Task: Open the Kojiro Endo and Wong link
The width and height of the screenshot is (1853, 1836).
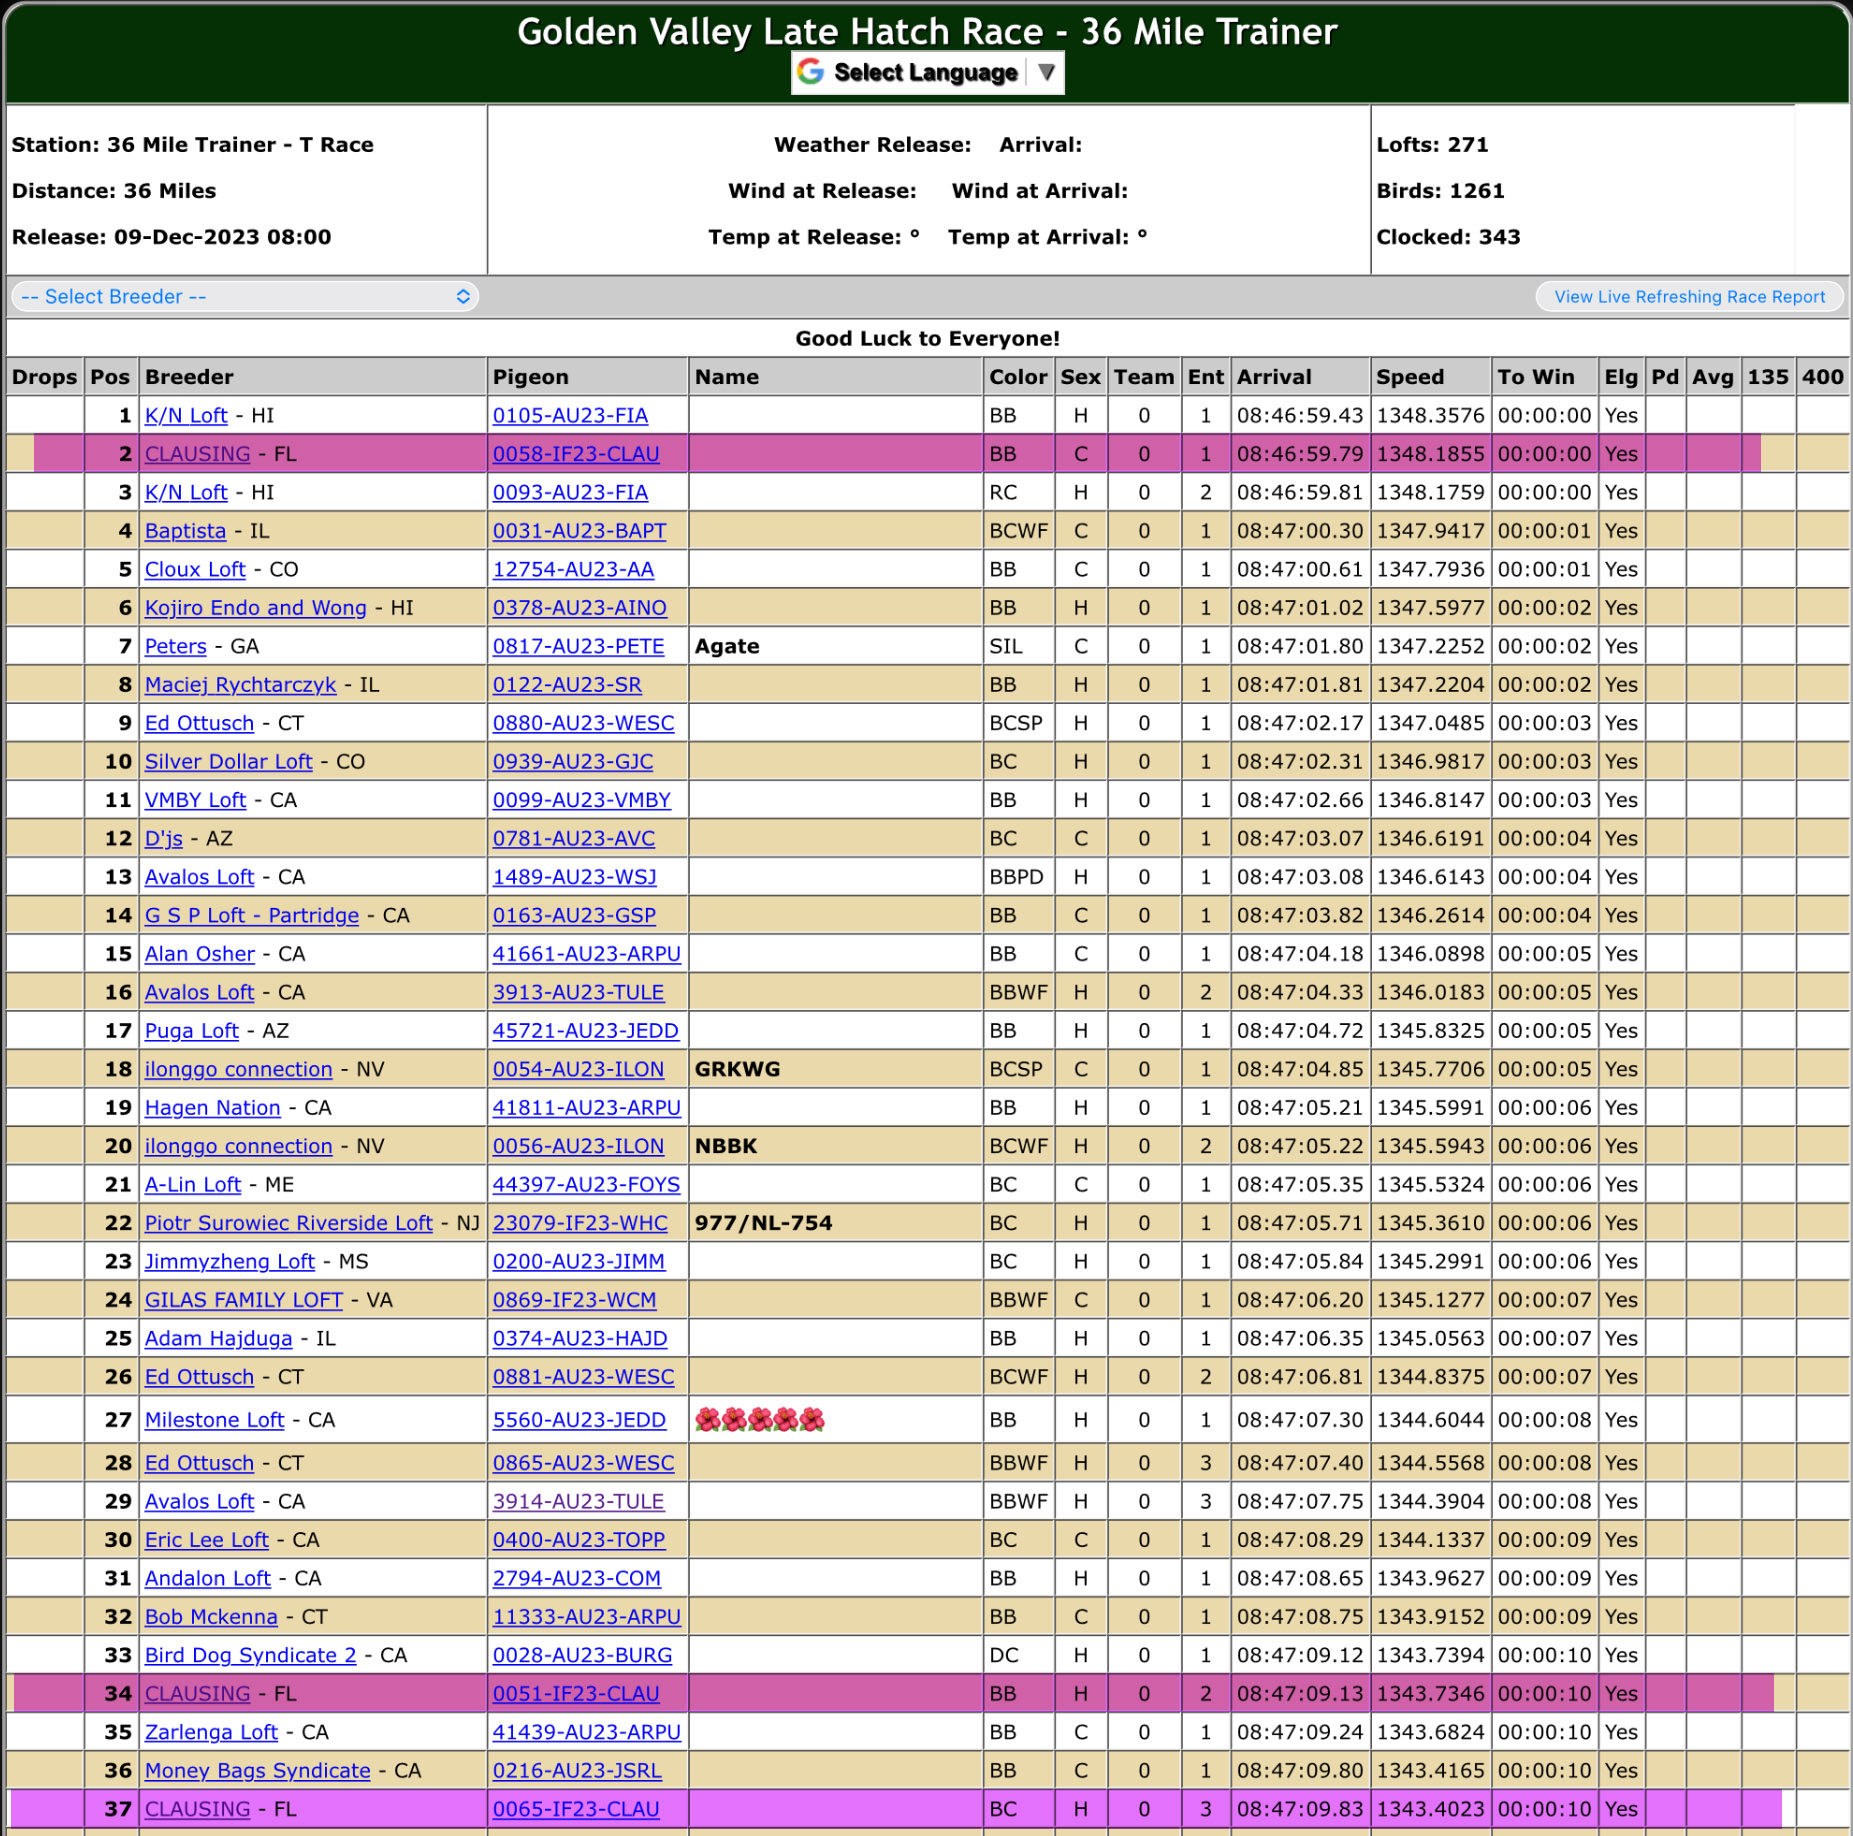Action: [255, 608]
